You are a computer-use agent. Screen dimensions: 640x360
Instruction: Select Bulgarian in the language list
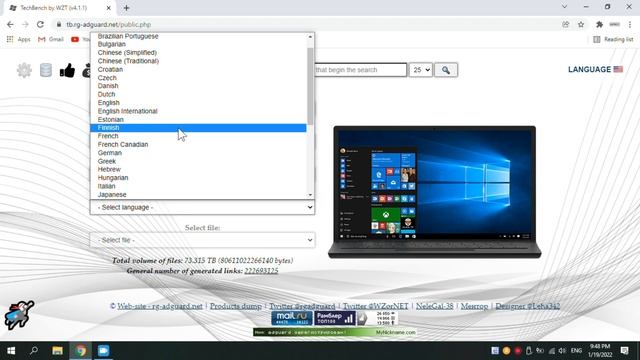(198, 44)
